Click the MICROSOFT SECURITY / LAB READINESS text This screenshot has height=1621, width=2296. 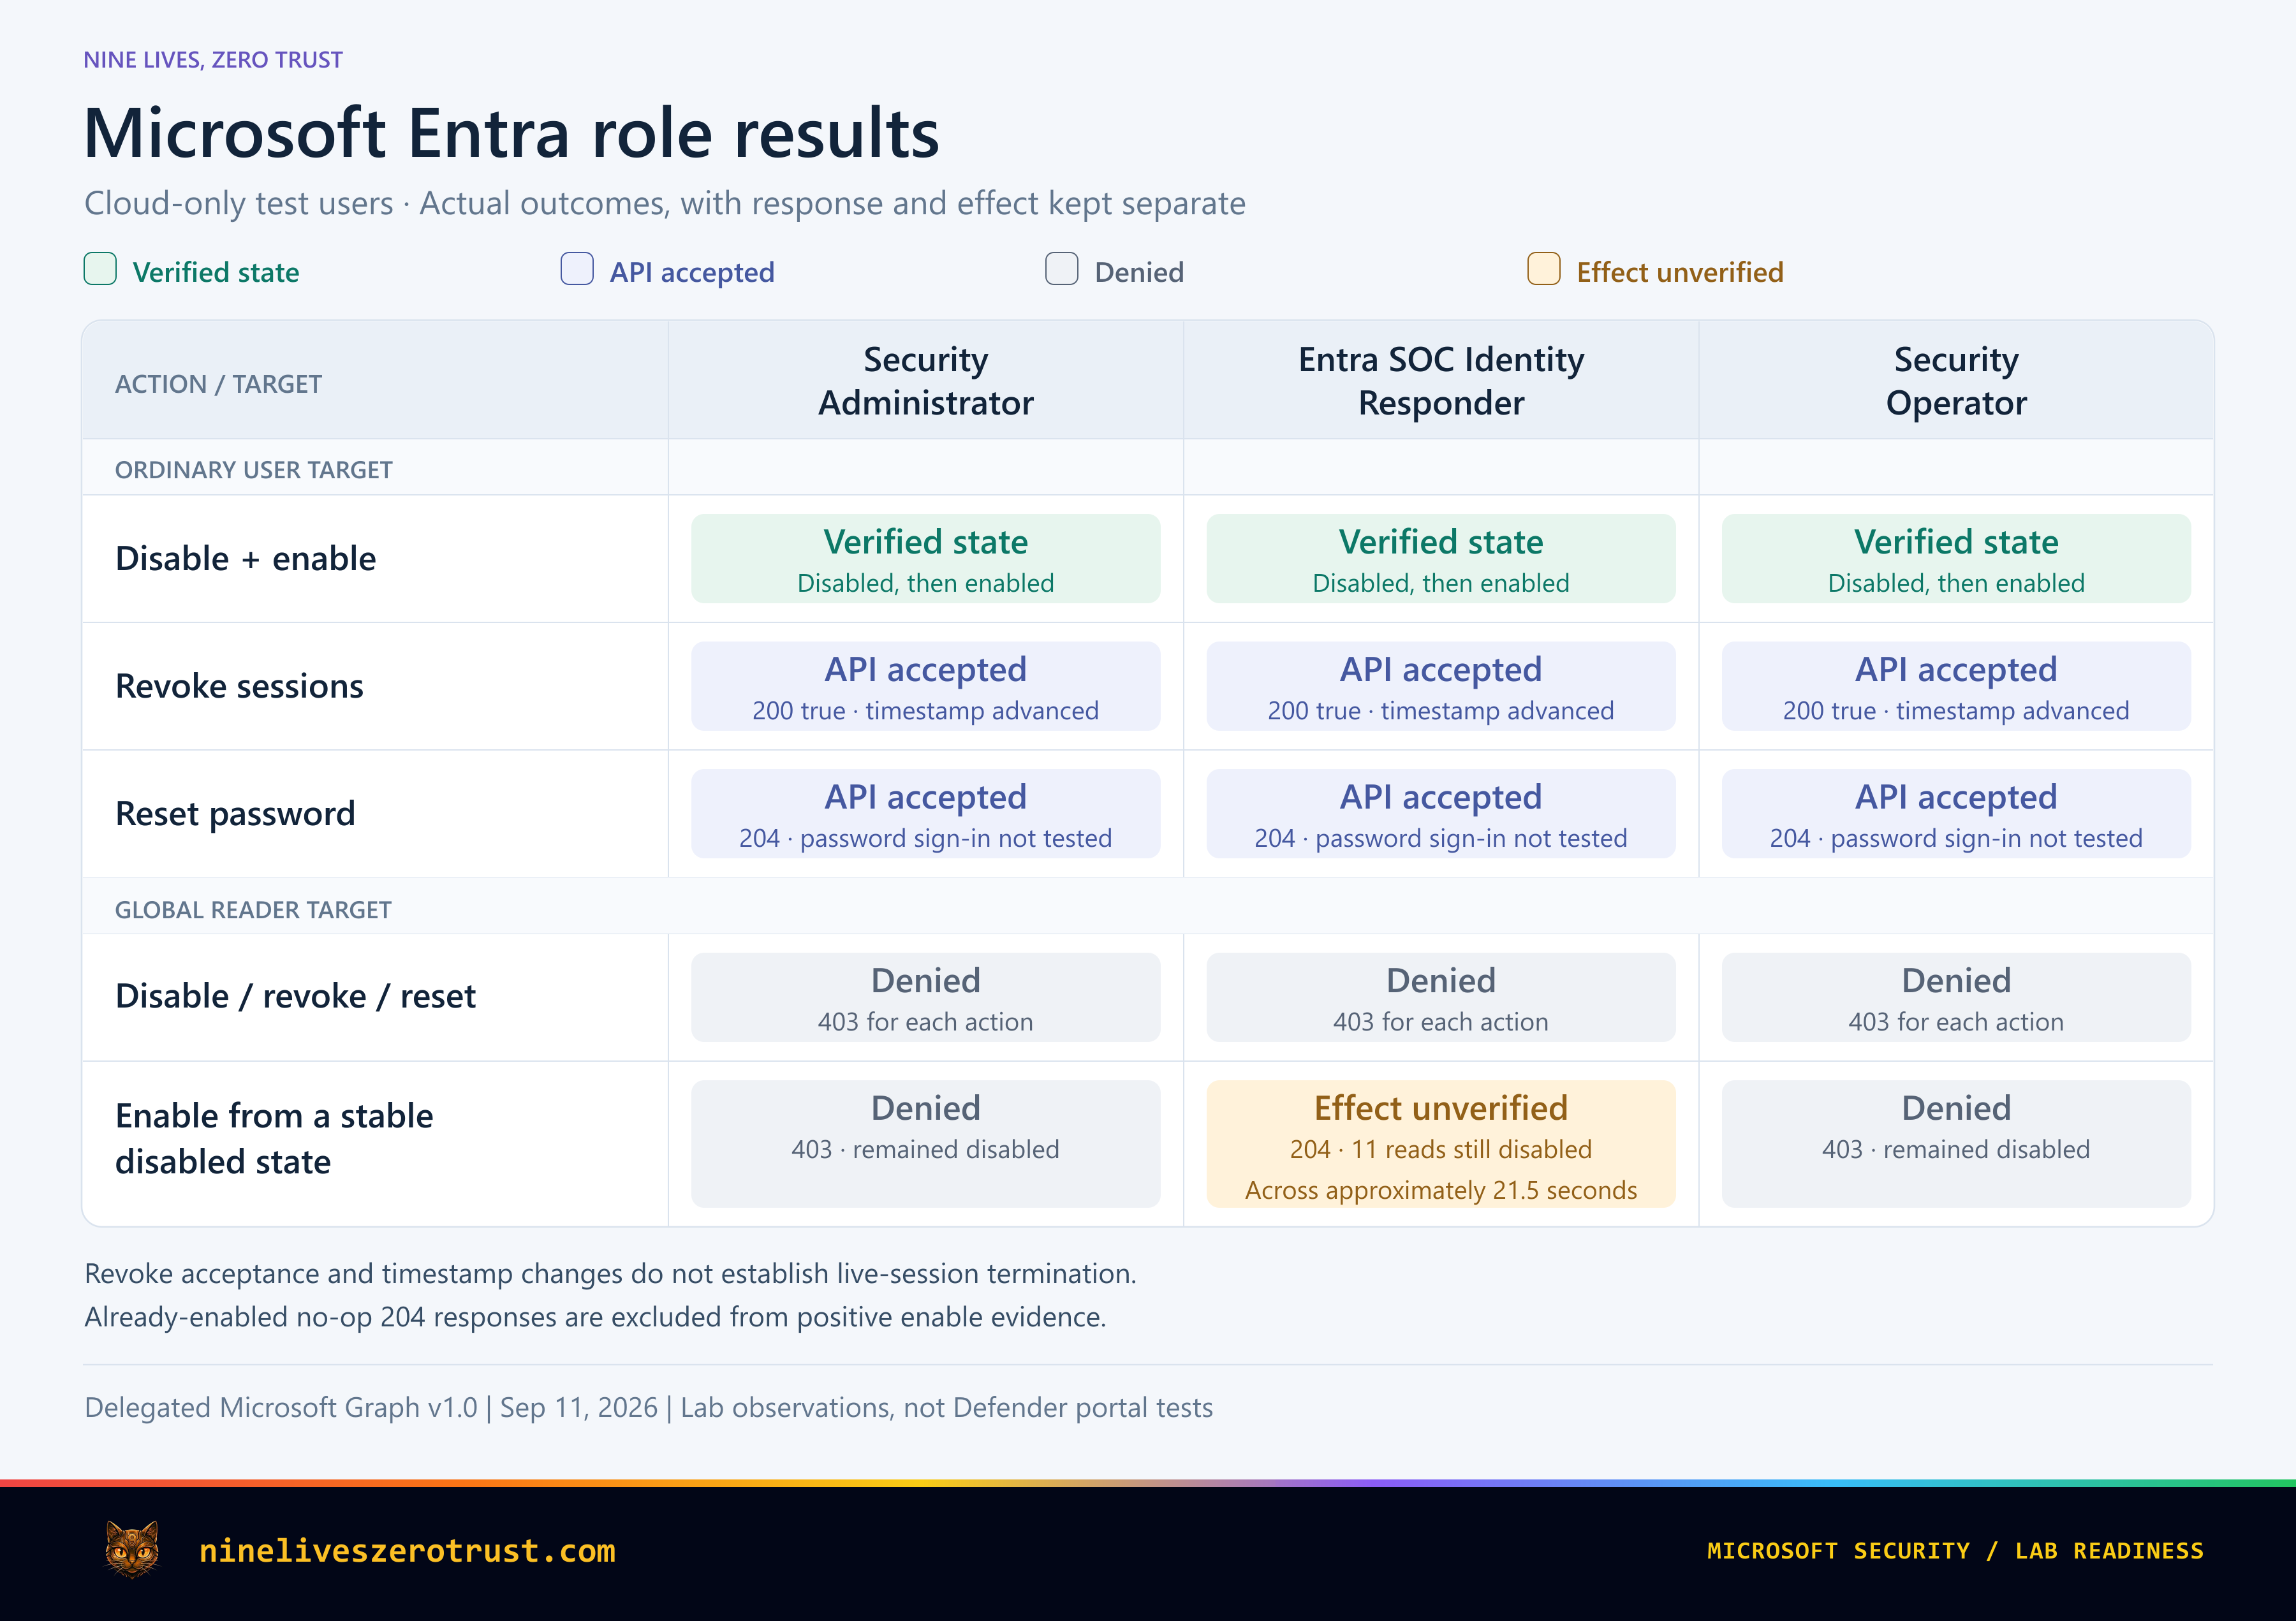pos(1955,1550)
